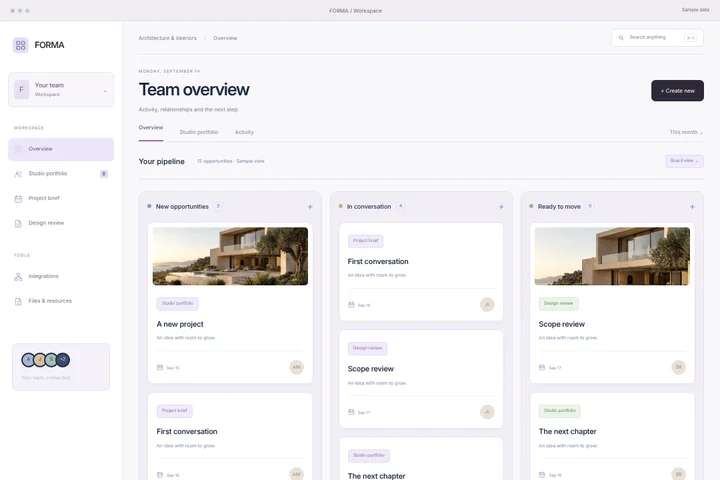Viewport: 720px width, 480px height.
Task: Click Studio portfolio tag in In conversation column
Action: click(369, 456)
